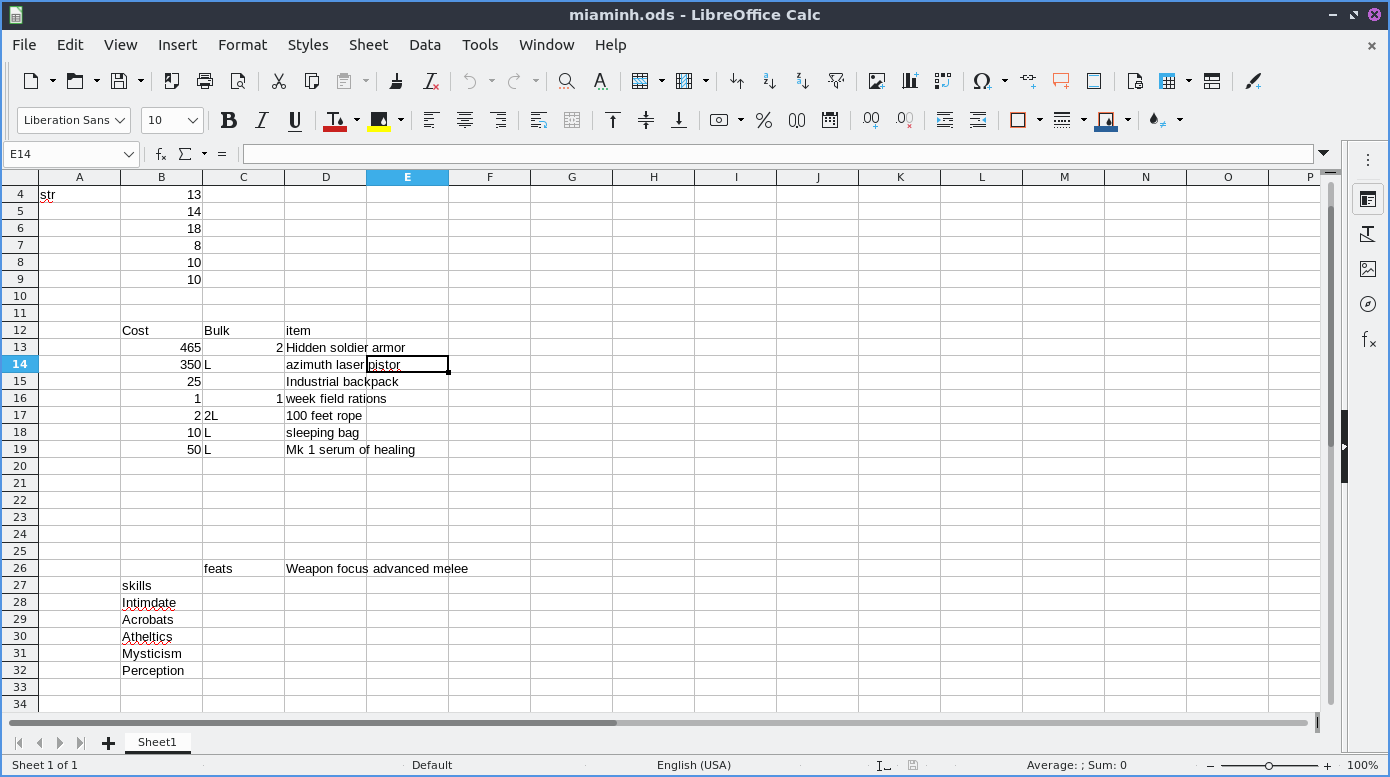Click the AutoFilter funnel icon
1390x777 pixels.
click(836, 81)
